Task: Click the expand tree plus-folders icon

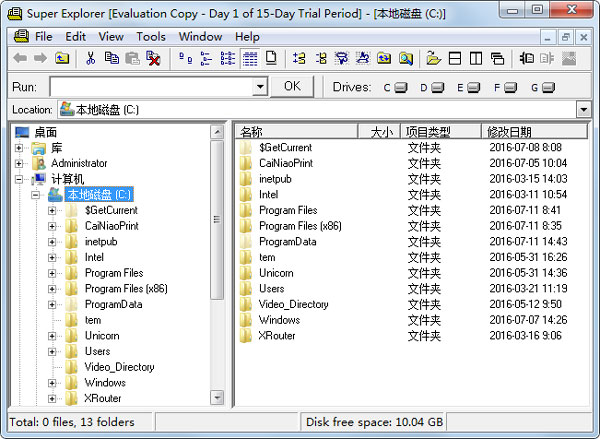Action: pyautogui.click(x=299, y=59)
